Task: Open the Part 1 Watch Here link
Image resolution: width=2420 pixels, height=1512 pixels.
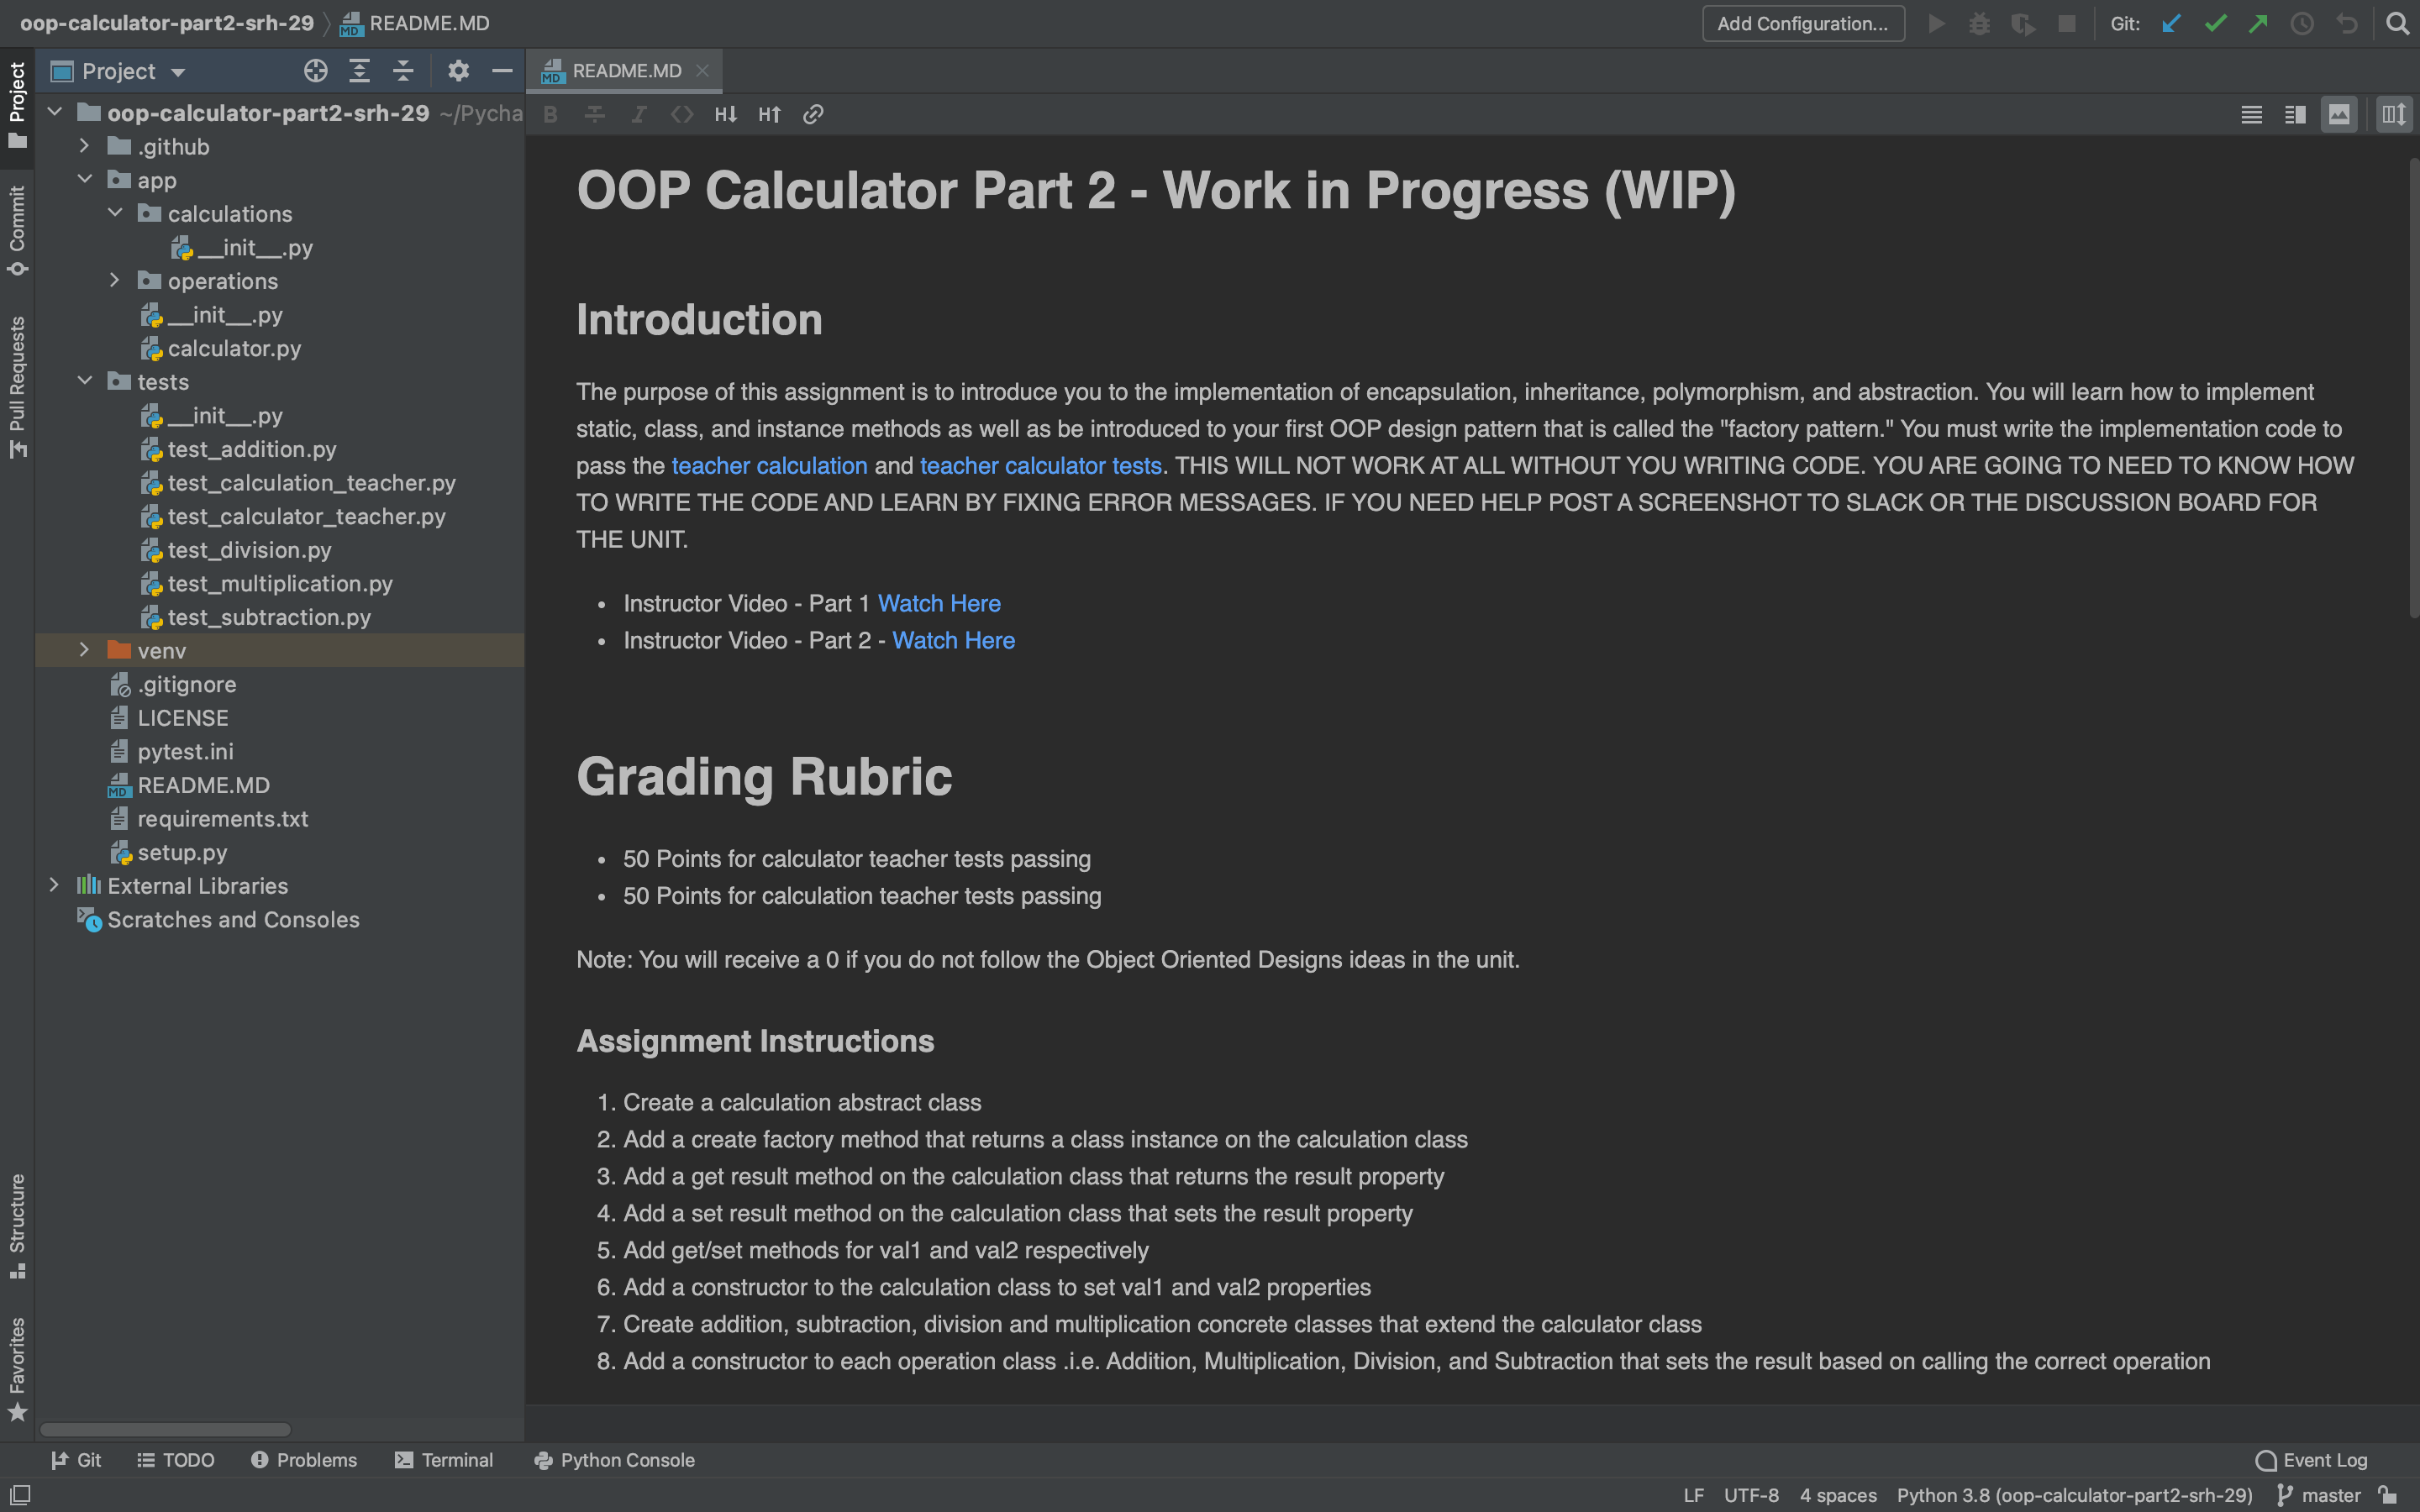Action: pos(939,603)
